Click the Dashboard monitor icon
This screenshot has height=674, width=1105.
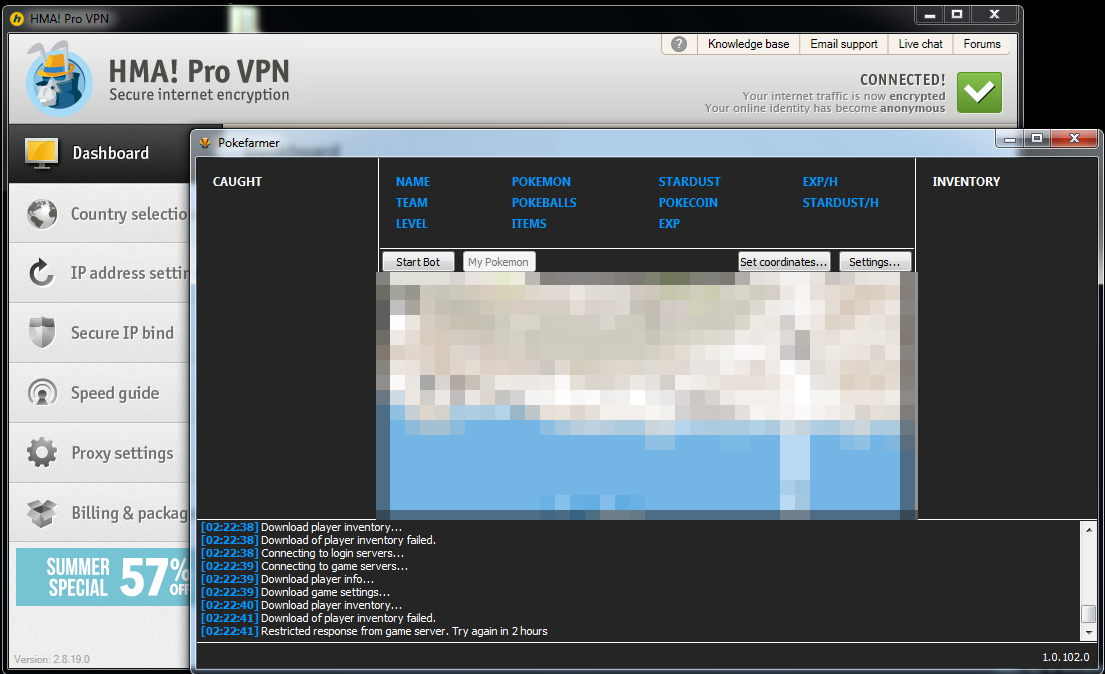click(42, 153)
